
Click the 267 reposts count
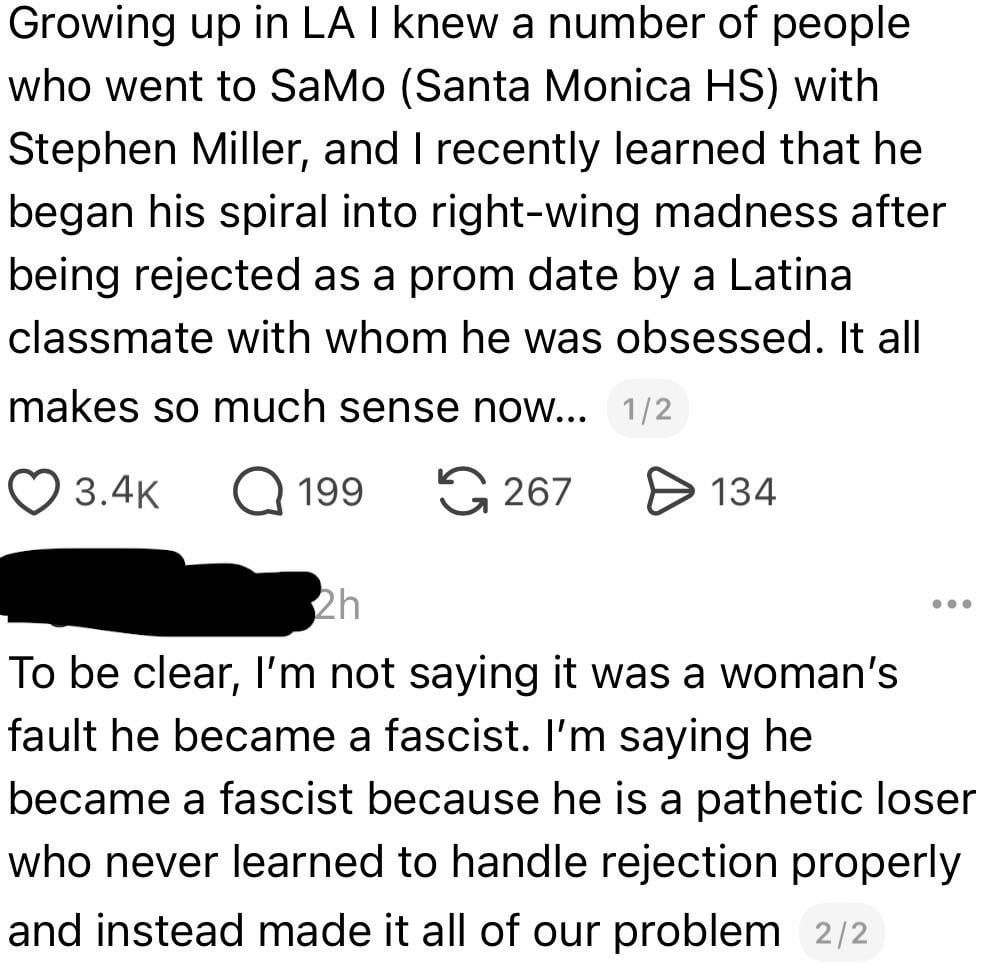pos(536,492)
